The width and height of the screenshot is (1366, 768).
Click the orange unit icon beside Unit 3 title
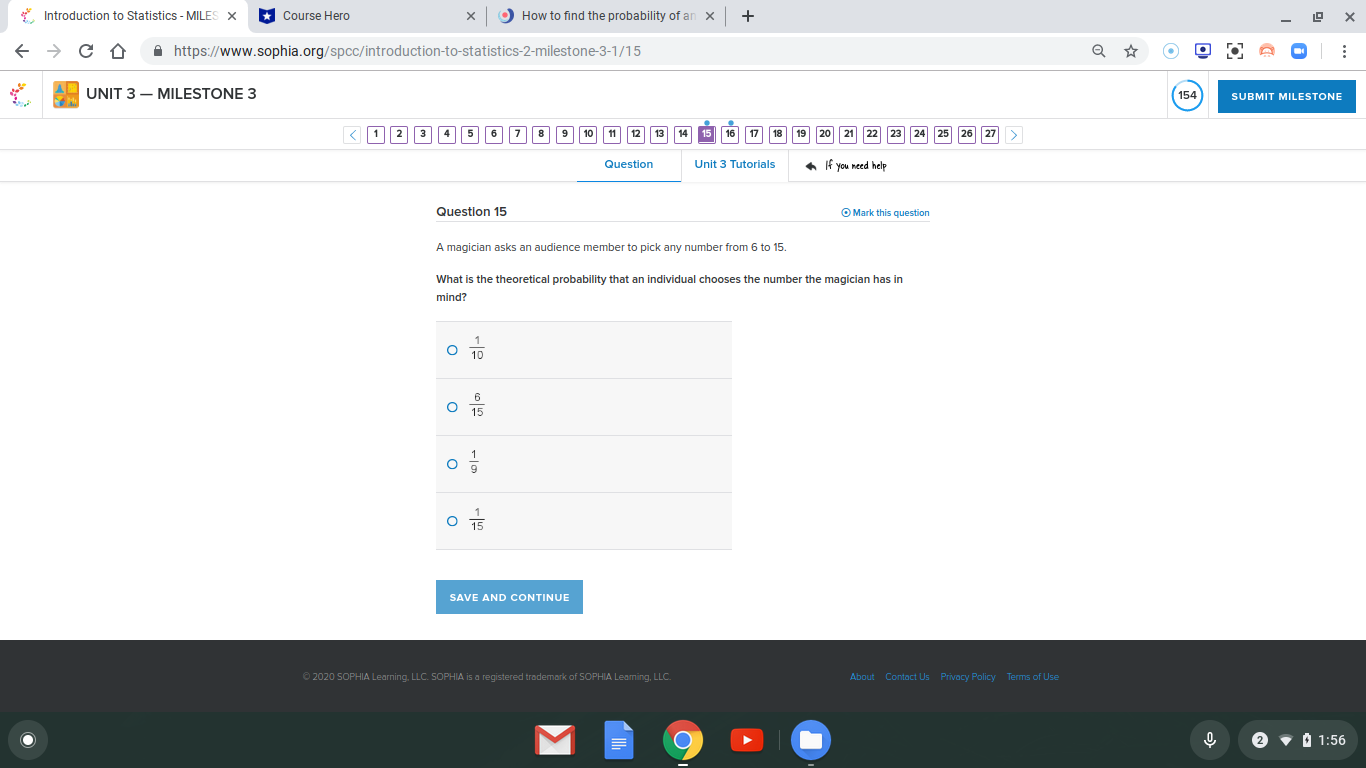pos(66,94)
